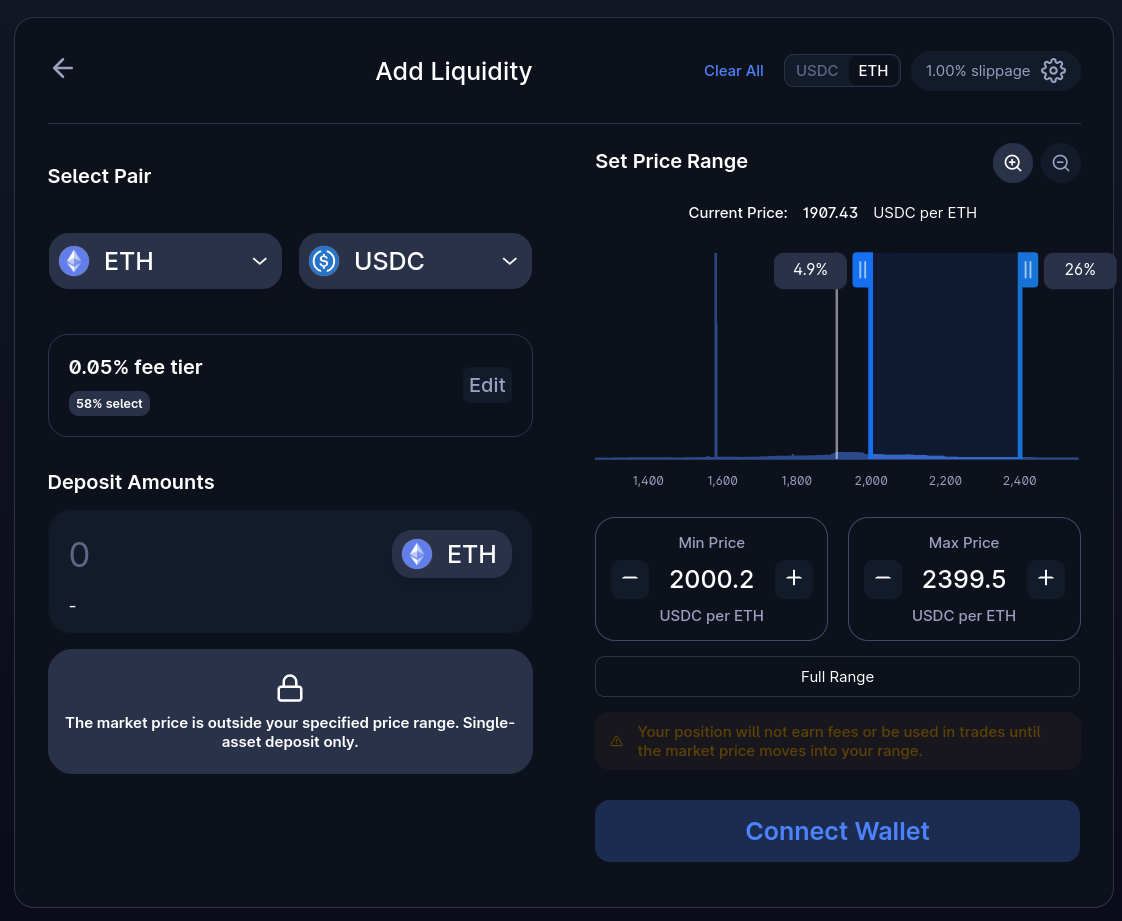
Task: Click the lock icon above the deposit warning
Action: (x=290, y=688)
